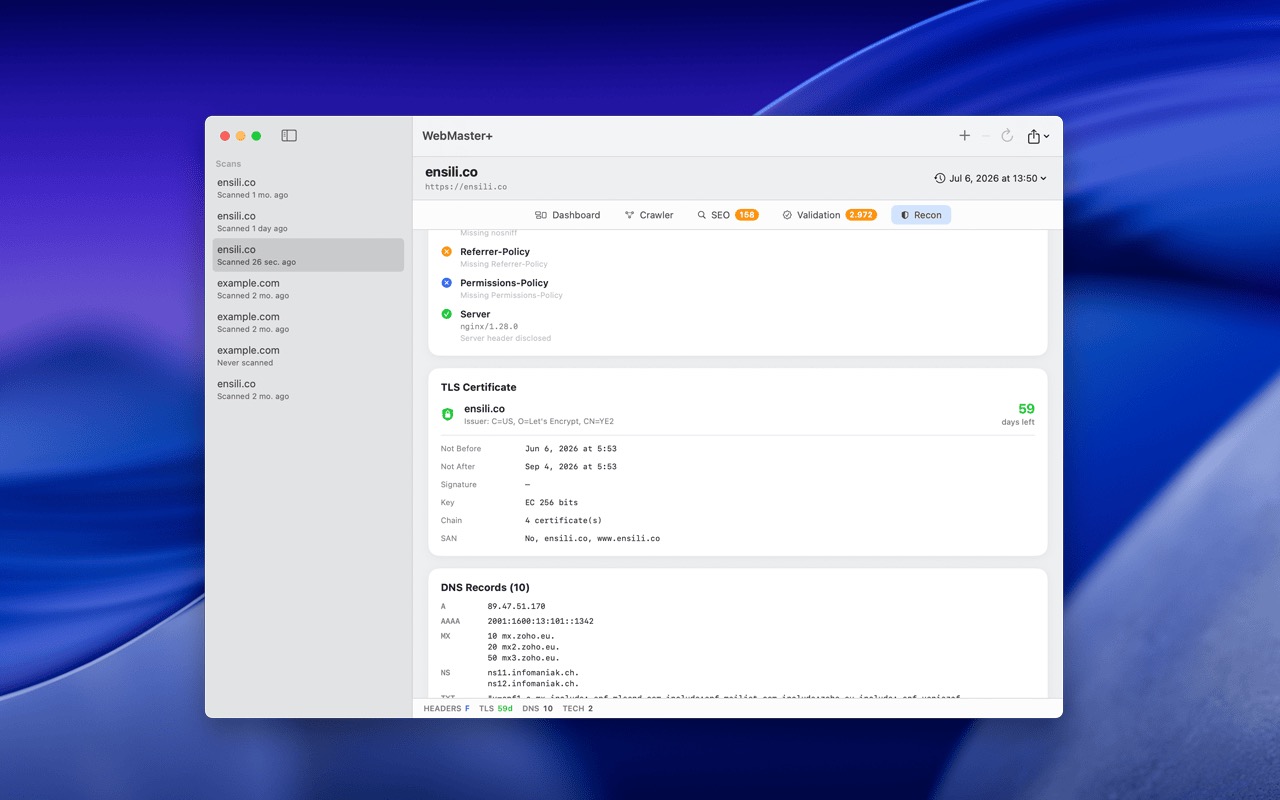Click the orange warning icon beside Referrer-Policy
Screen dimensions: 1280x800
pyautogui.click(x=447, y=251)
